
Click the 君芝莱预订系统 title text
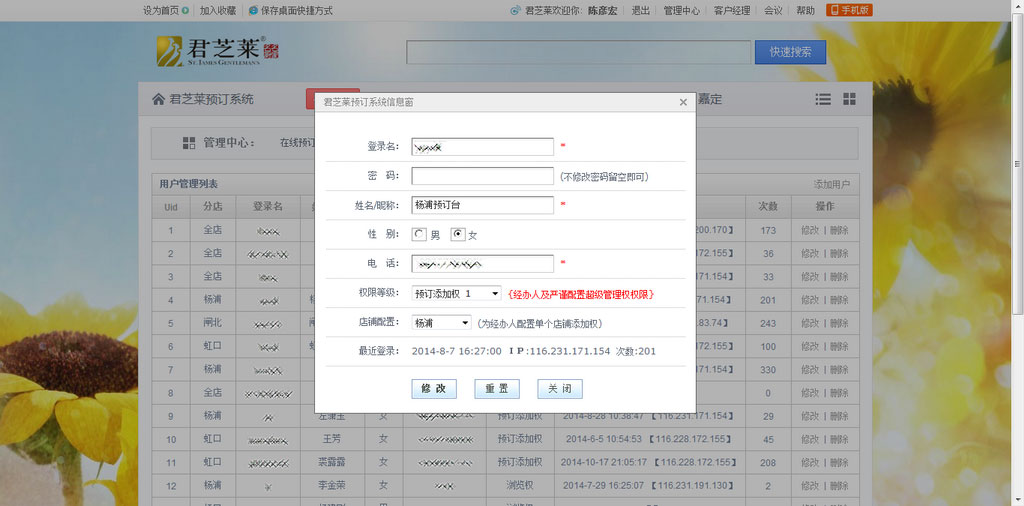coord(212,100)
